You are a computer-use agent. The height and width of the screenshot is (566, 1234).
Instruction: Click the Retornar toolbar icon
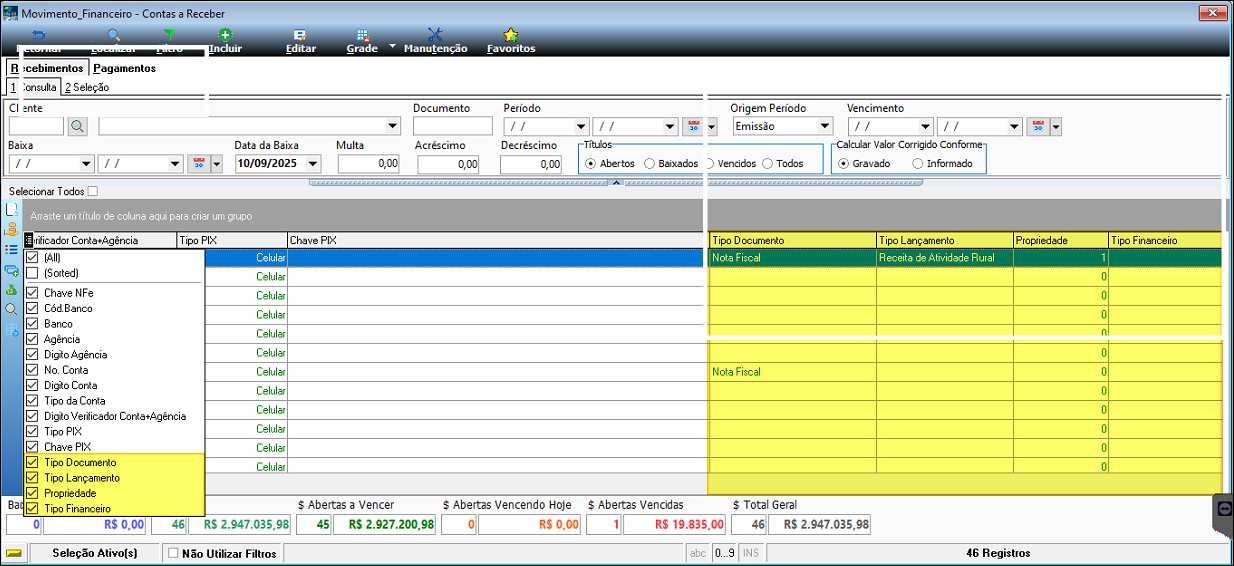click(x=40, y=35)
